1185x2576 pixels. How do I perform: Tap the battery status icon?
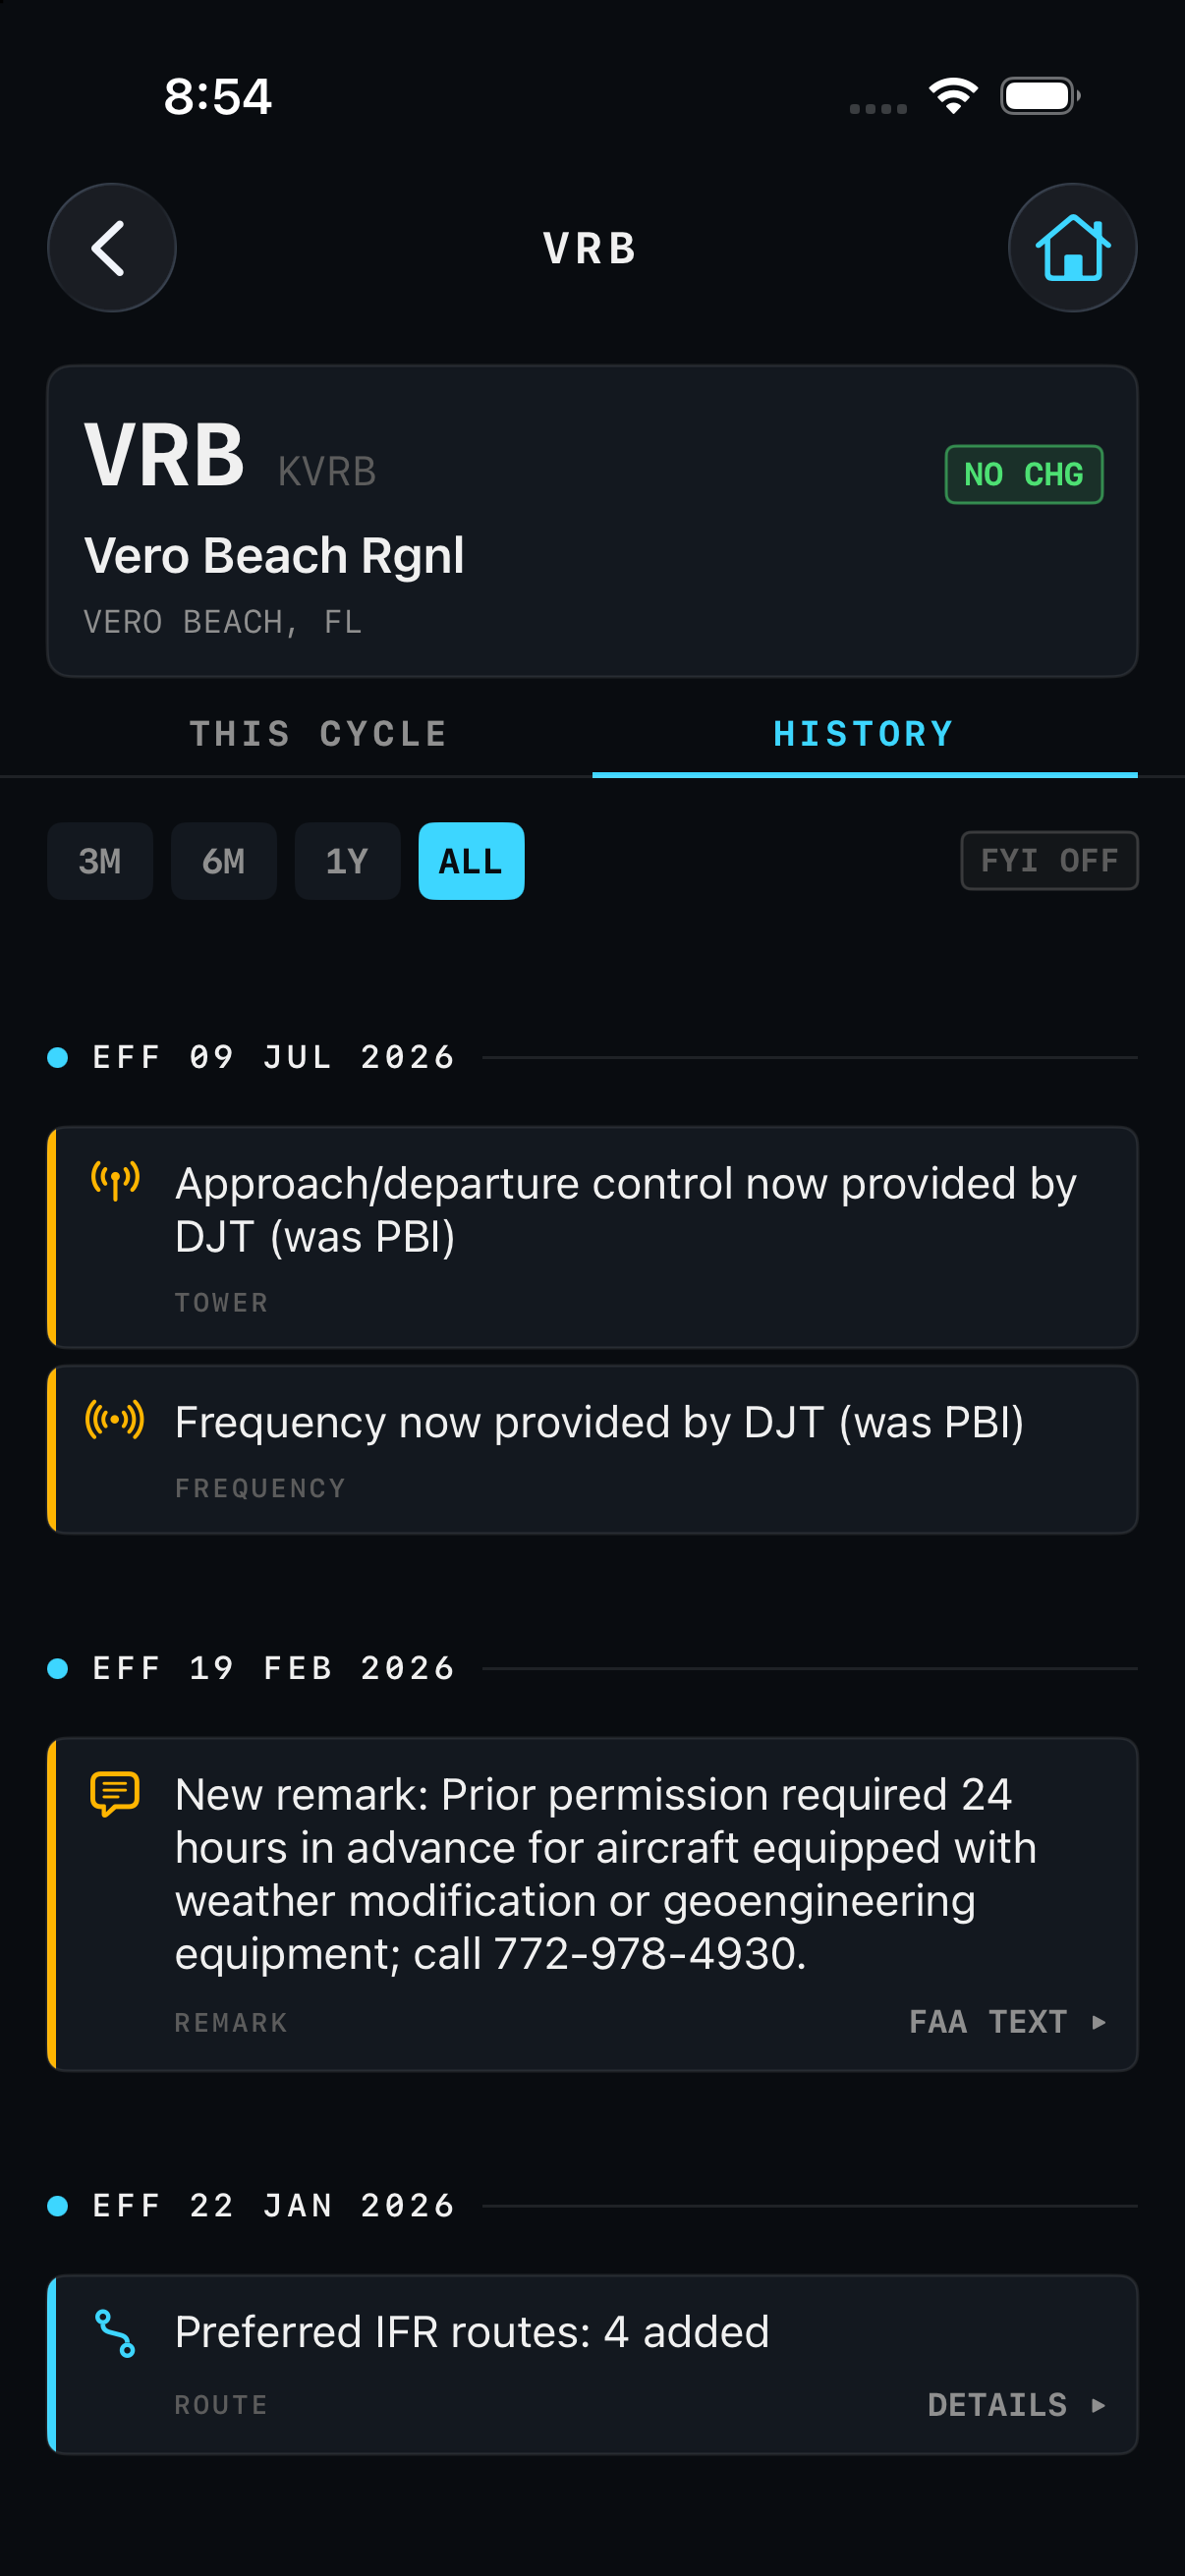1040,96
